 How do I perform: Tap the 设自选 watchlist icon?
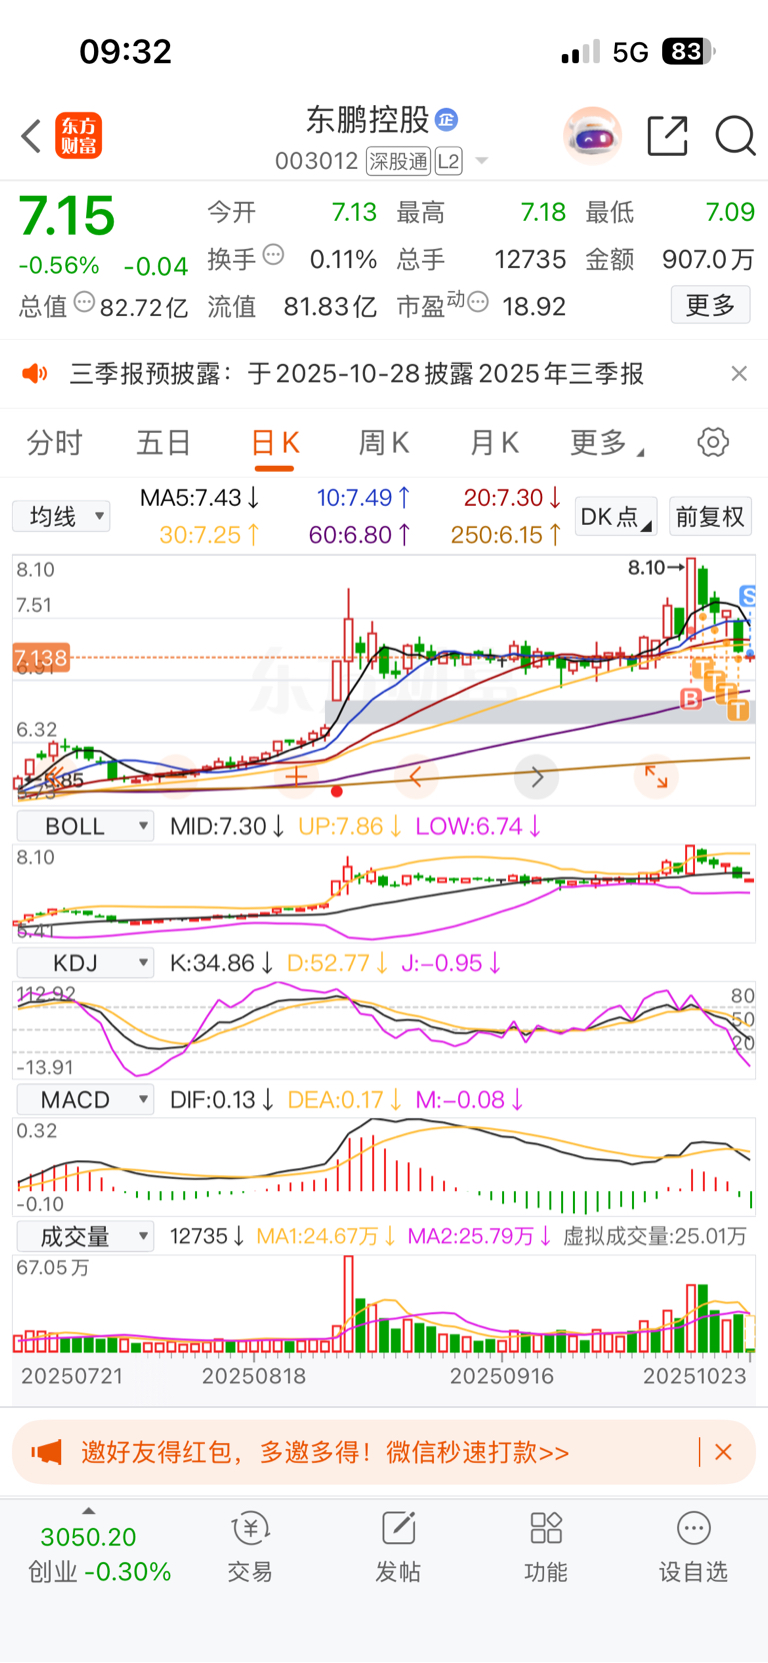pyautogui.click(x=693, y=1528)
